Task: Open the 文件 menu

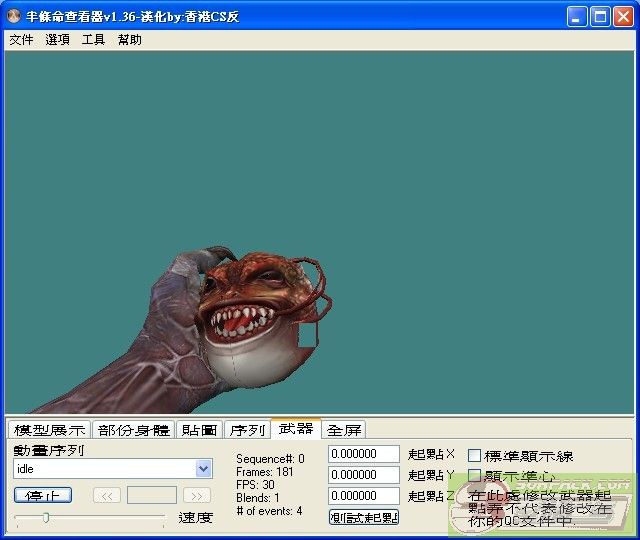Action: [21, 40]
